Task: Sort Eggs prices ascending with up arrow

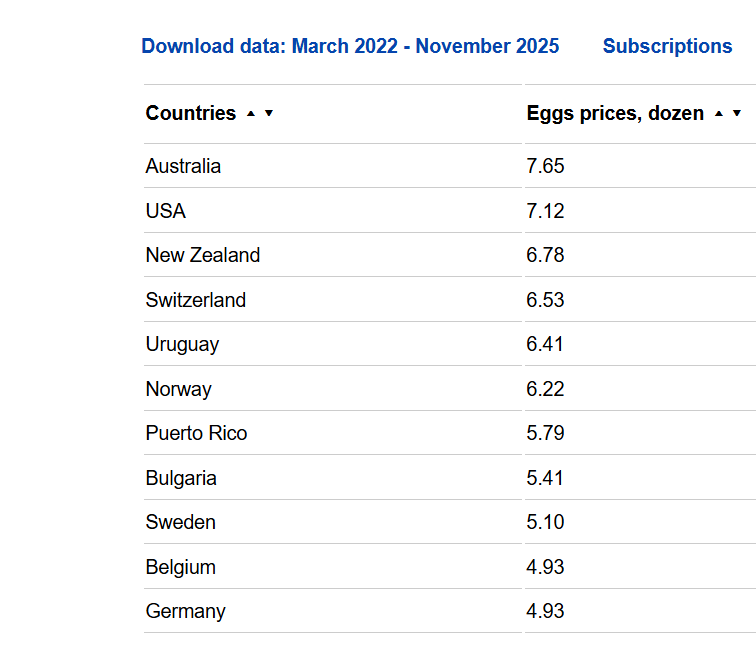Action: tap(719, 114)
